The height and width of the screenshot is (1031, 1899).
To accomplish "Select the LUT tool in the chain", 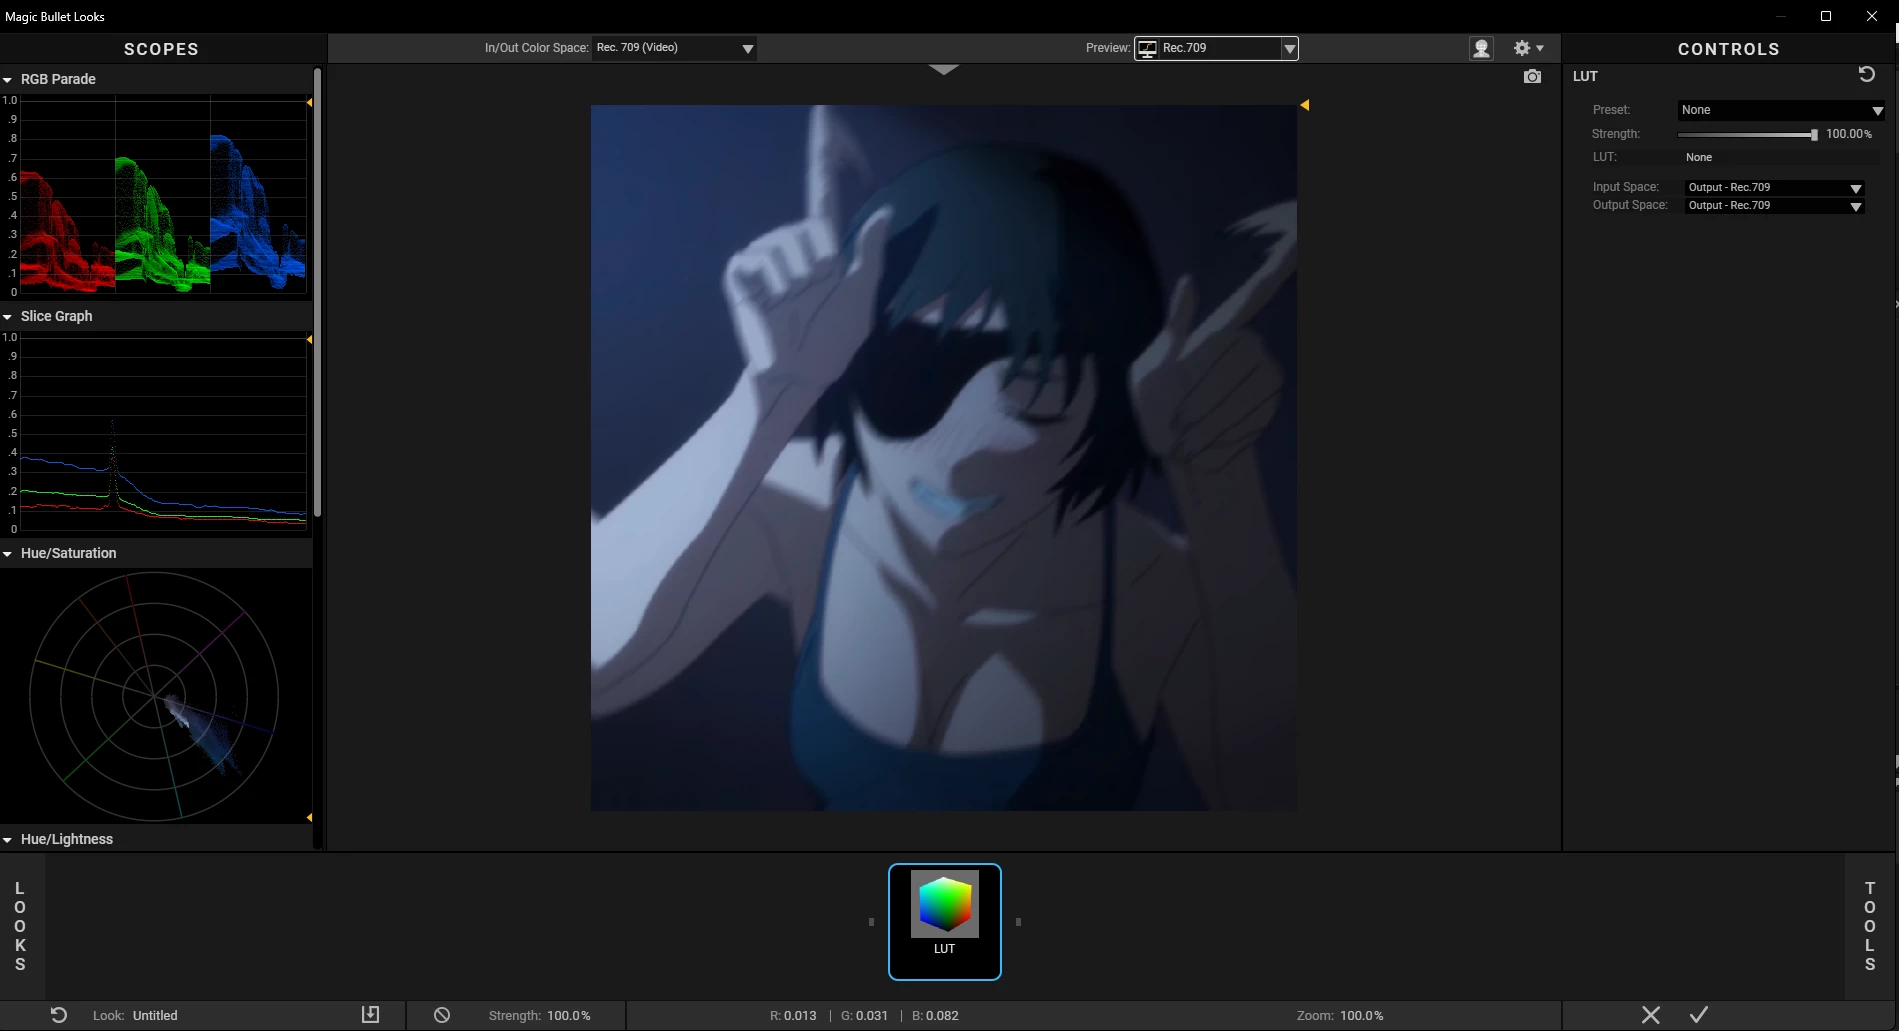I will tap(945, 922).
